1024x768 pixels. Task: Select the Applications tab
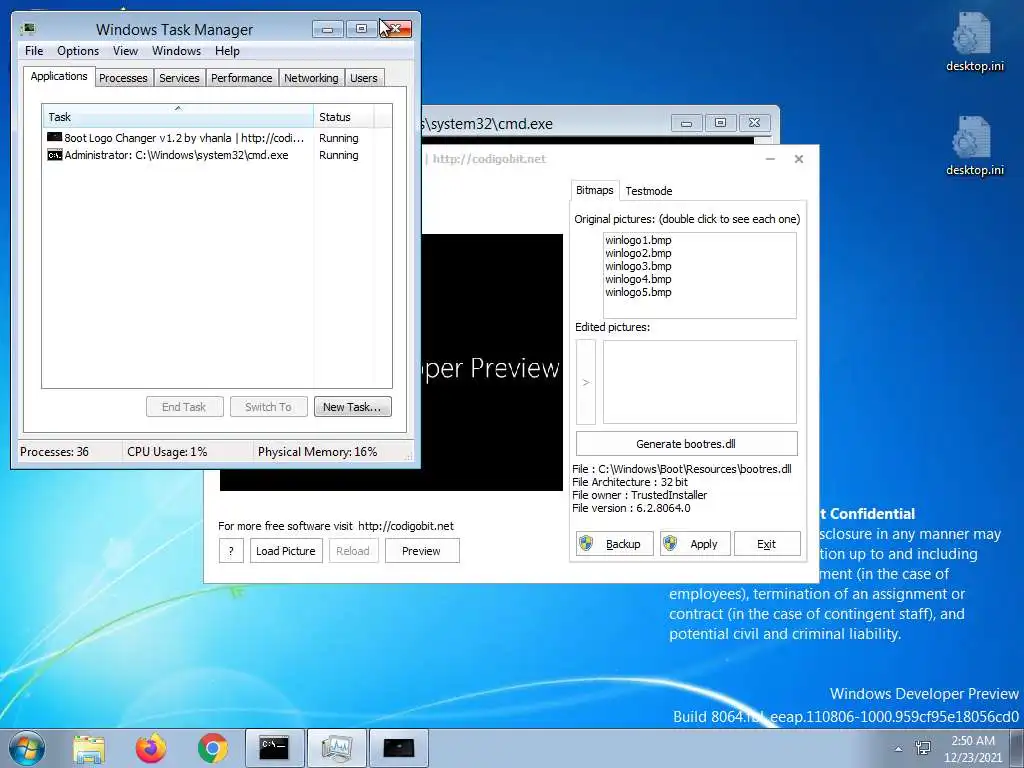coord(59,76)
